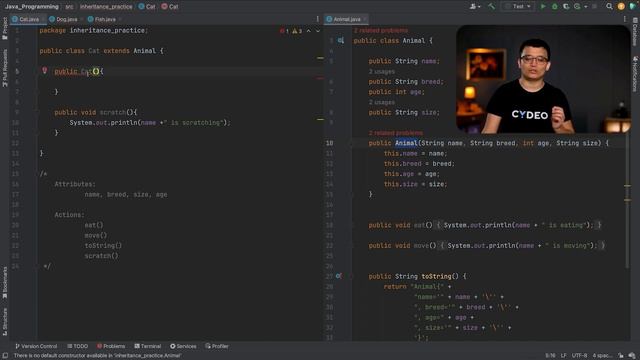Viewport: 640px width, 360px height.
Task: Click Java_Programming in the breadcrumb
Action: click(31, 7)
